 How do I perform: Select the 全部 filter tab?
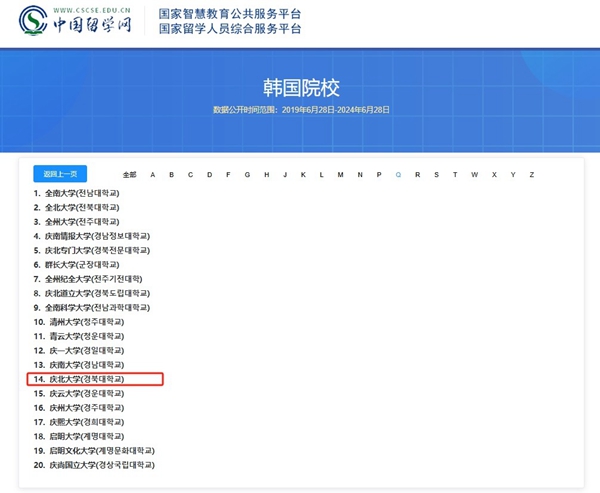130,175
